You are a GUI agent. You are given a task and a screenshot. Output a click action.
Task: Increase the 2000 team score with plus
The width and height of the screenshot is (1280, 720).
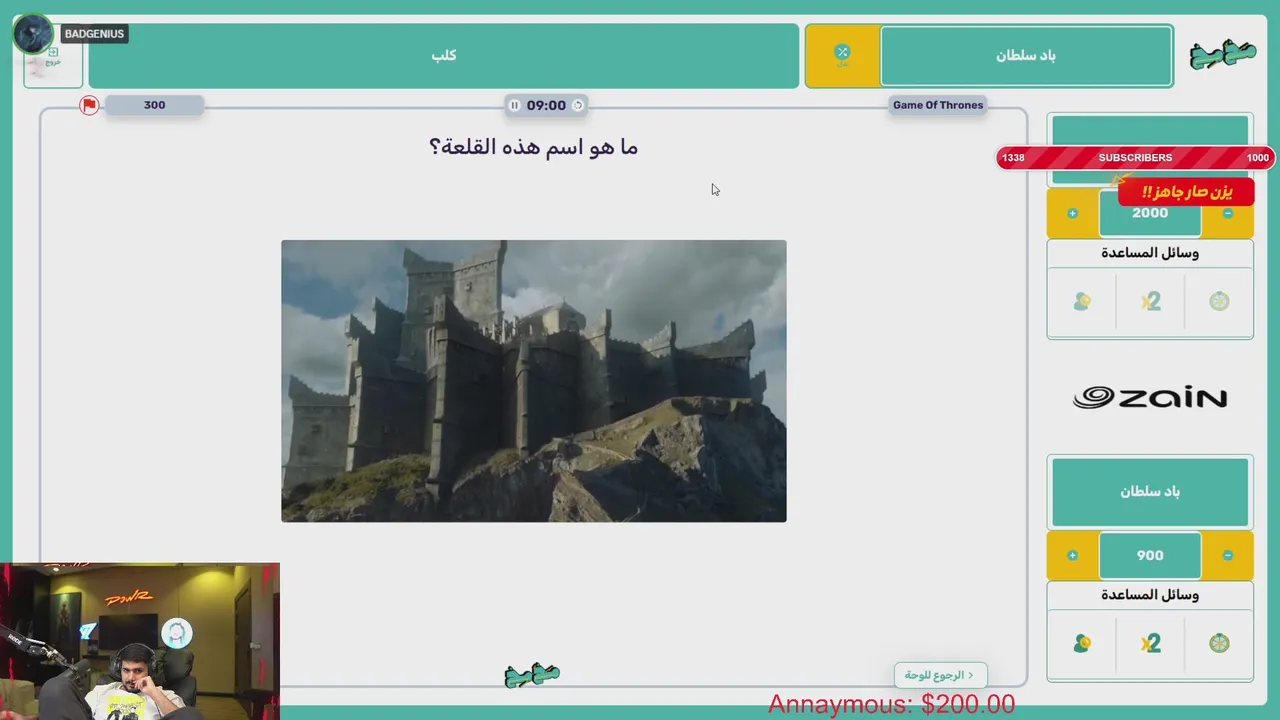(x=1072, y=213)
